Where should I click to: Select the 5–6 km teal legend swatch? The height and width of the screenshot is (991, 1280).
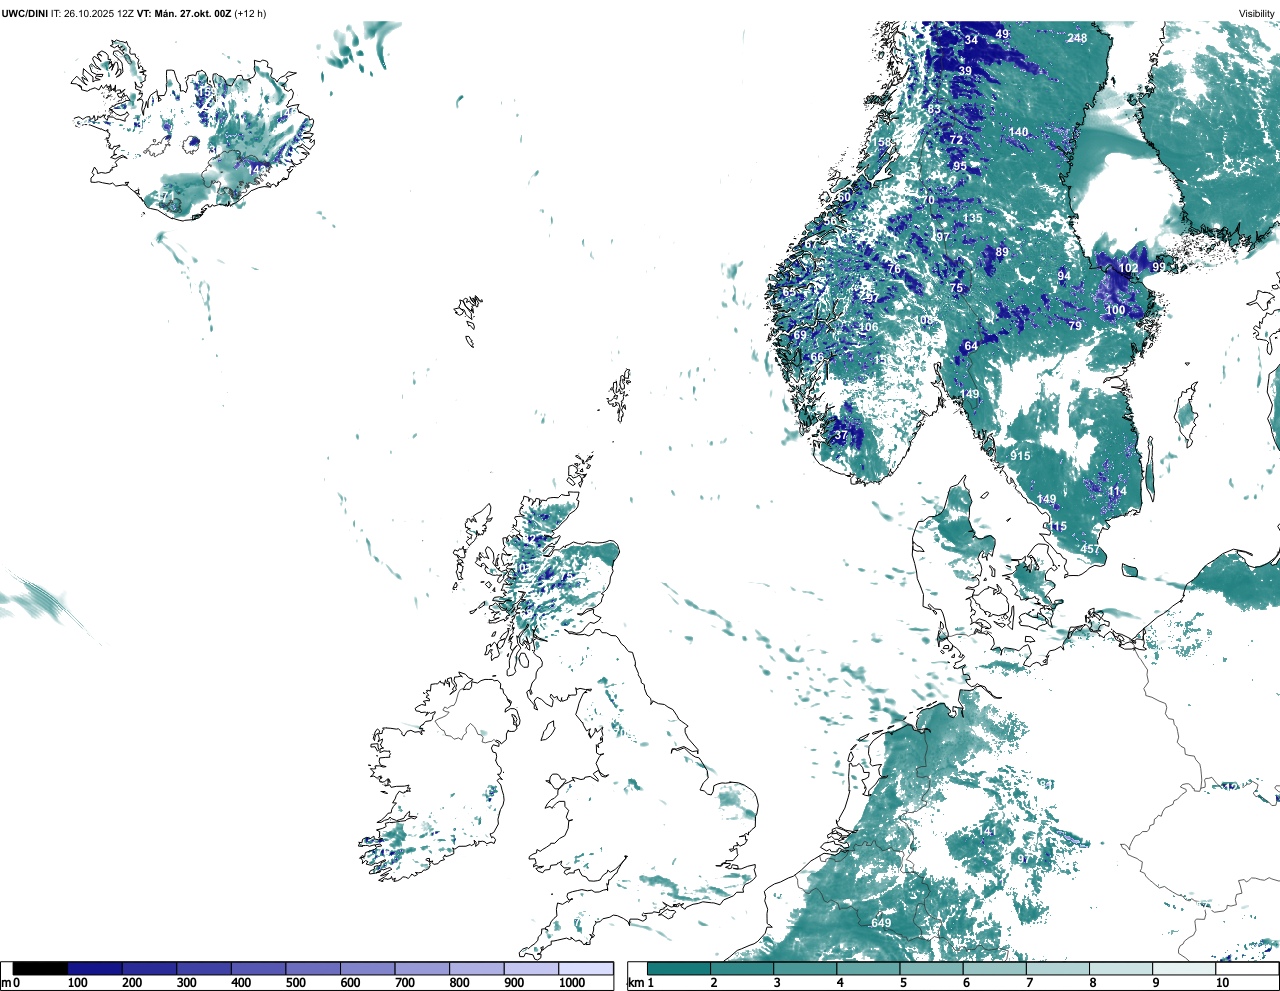932,968
